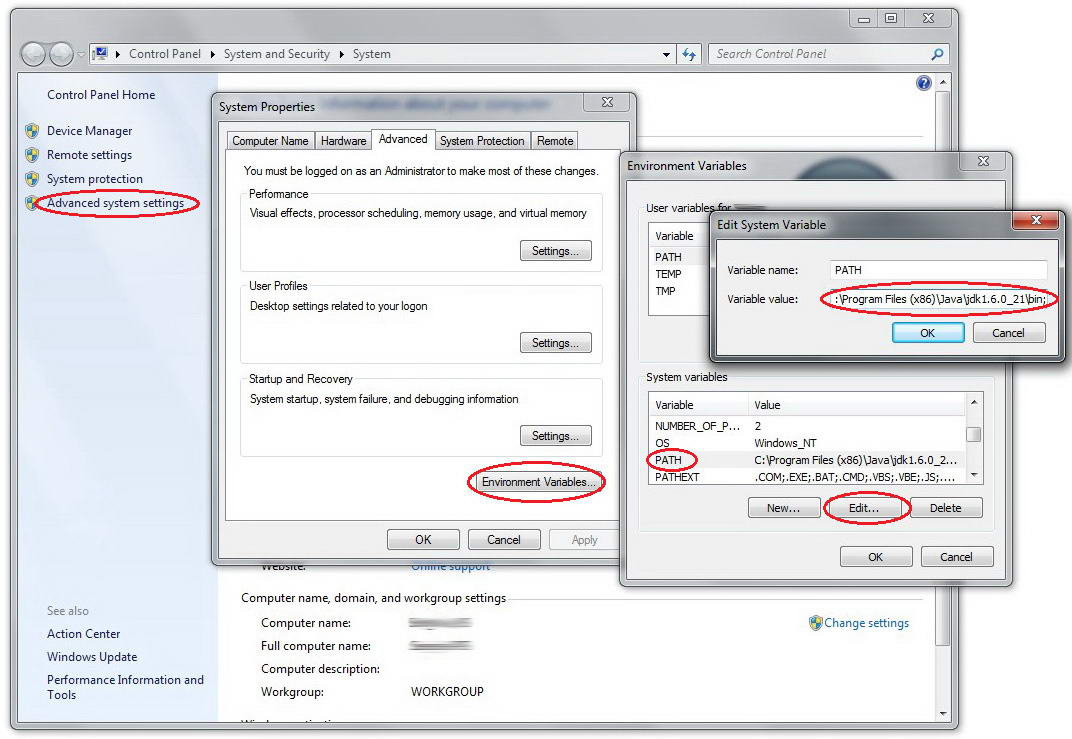Image resolution: width=1072 pixels, height=739 pixels.
Task: Click the computer icon in address bar
Action: pos(100,53)
